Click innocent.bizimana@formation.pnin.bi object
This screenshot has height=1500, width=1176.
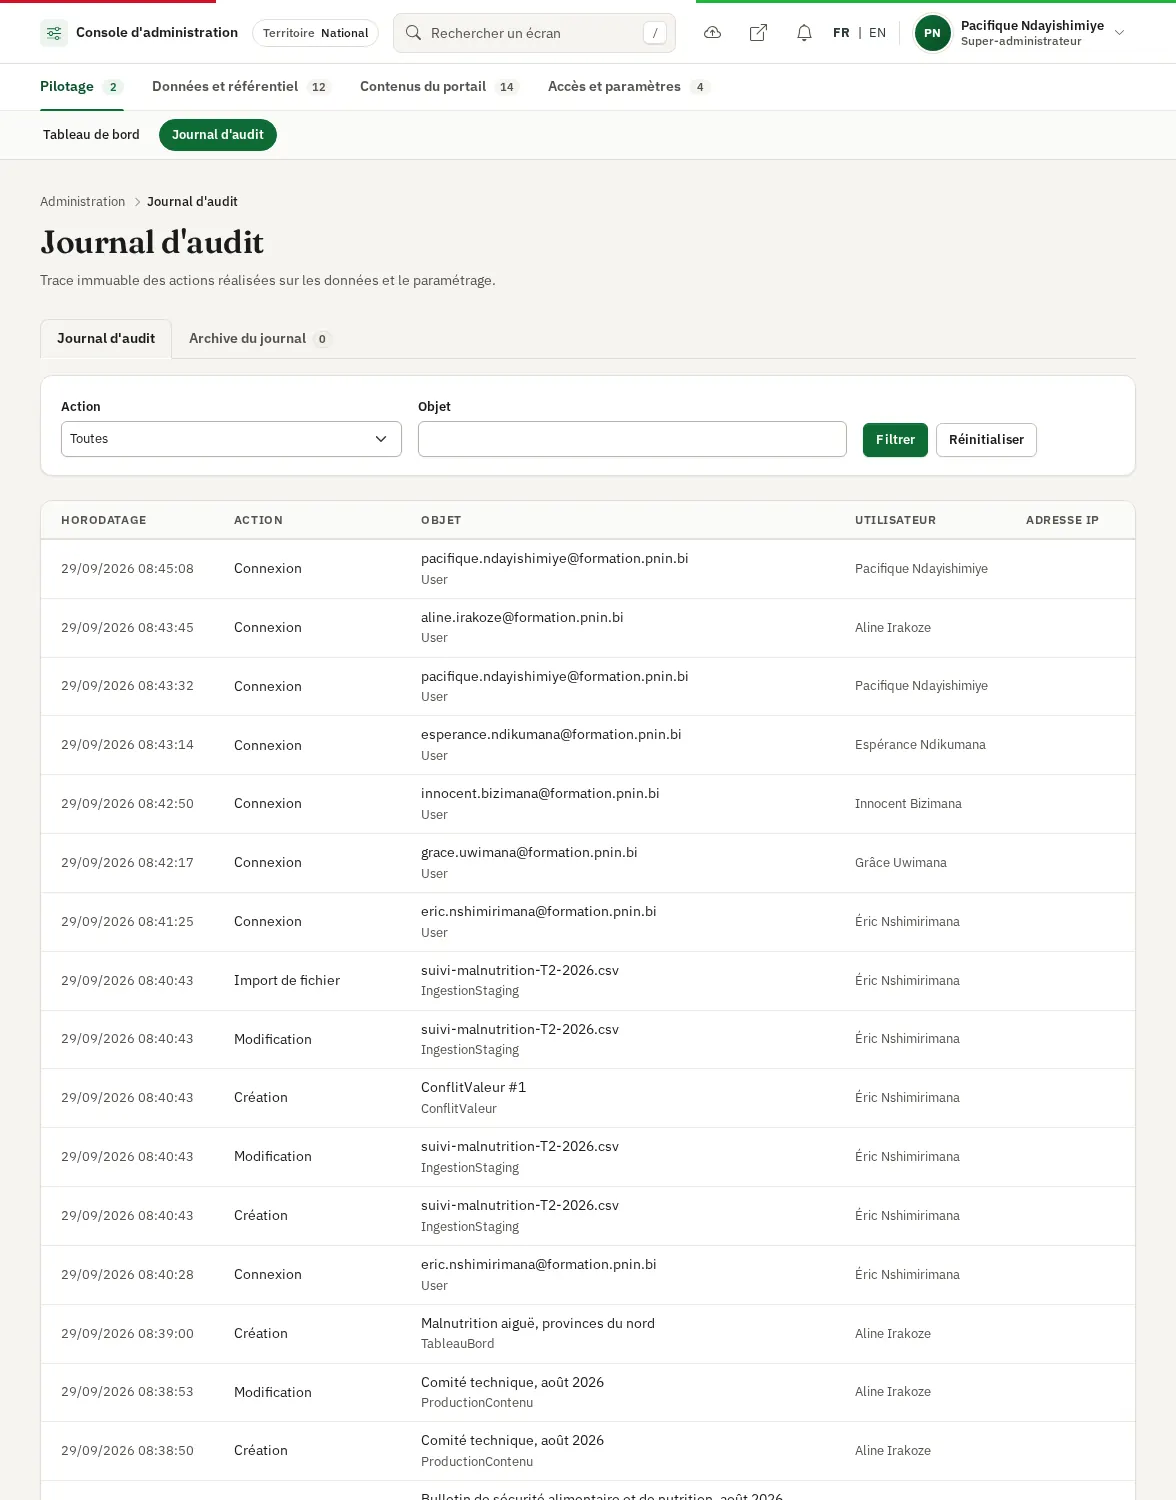(540, 794)
